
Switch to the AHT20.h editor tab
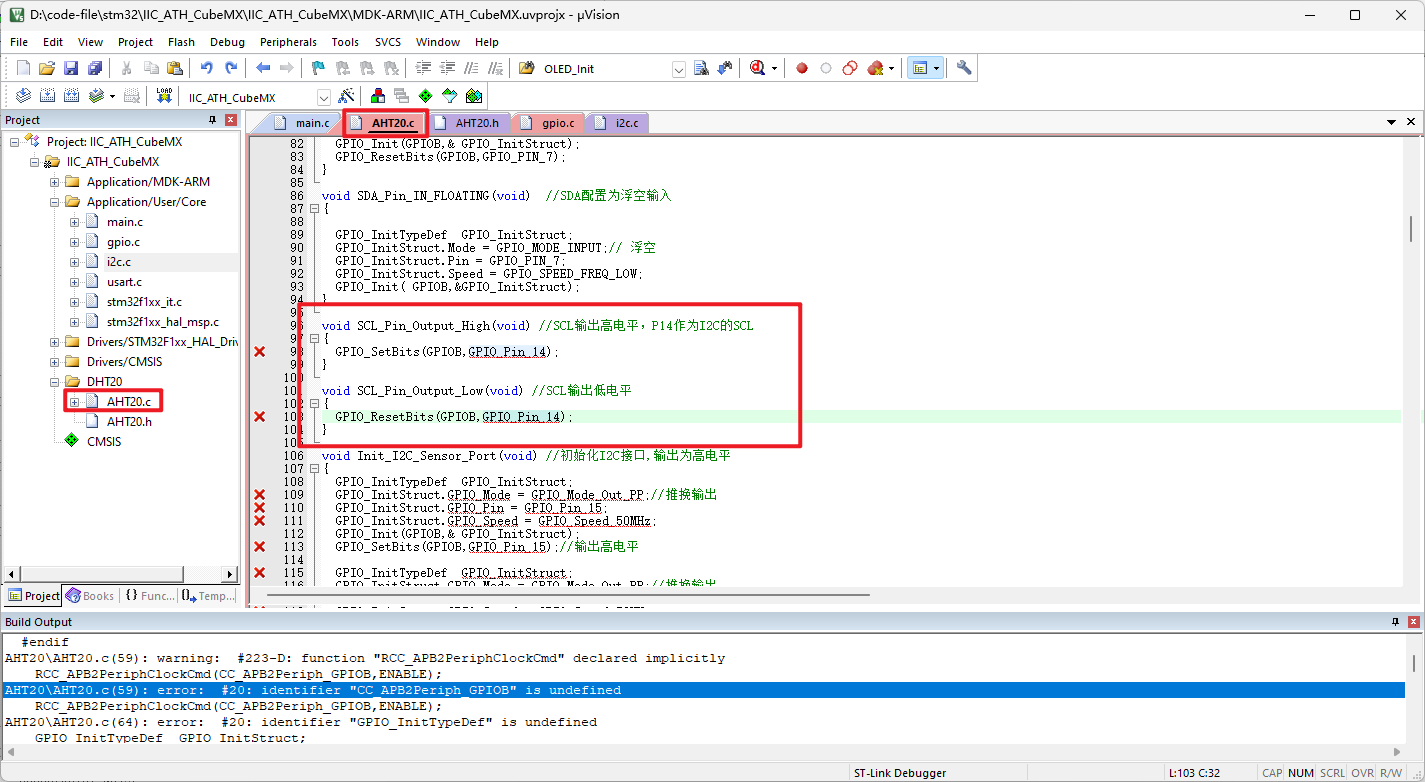468,123
